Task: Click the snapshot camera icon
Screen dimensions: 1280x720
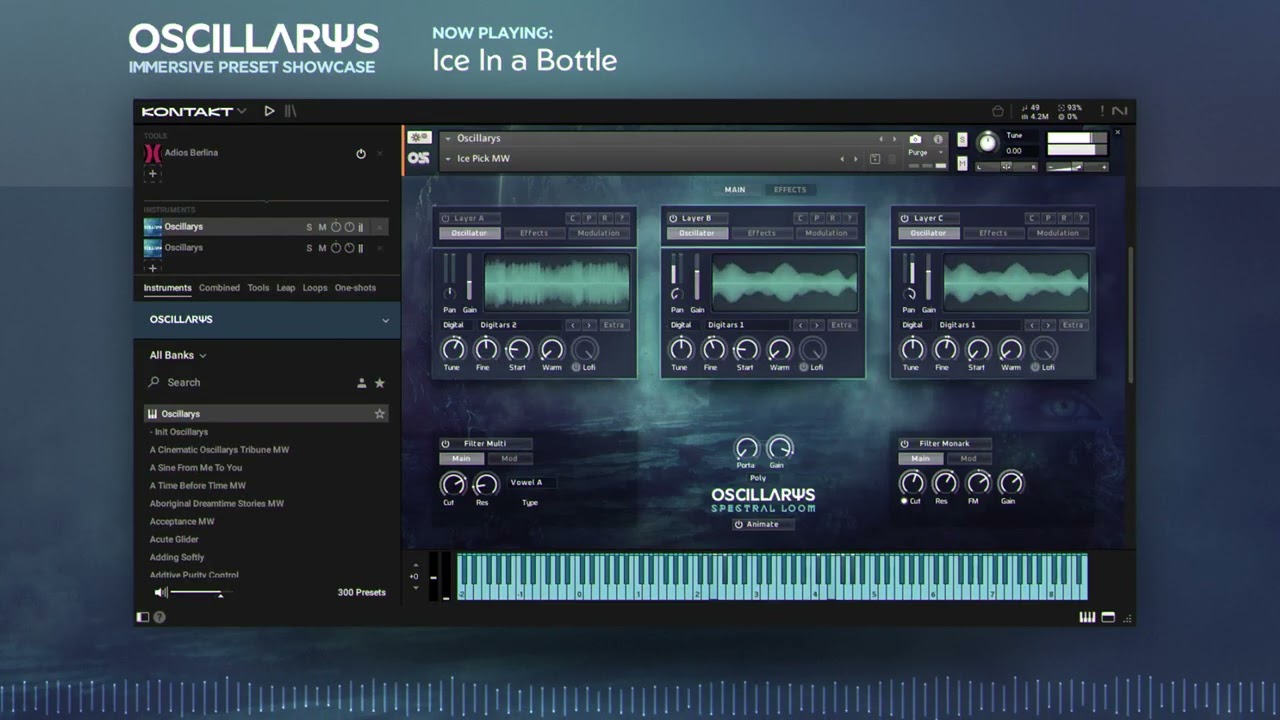Action: coord(915,139)
